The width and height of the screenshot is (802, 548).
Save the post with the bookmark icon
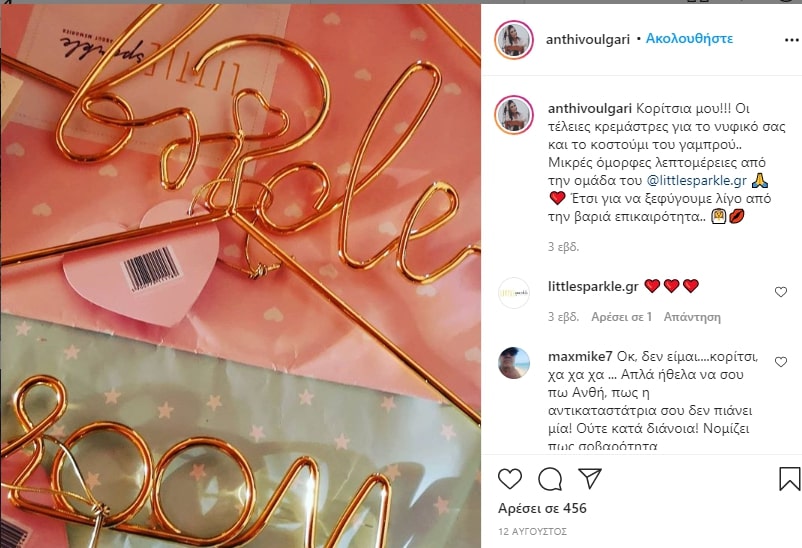click(790, 478)
